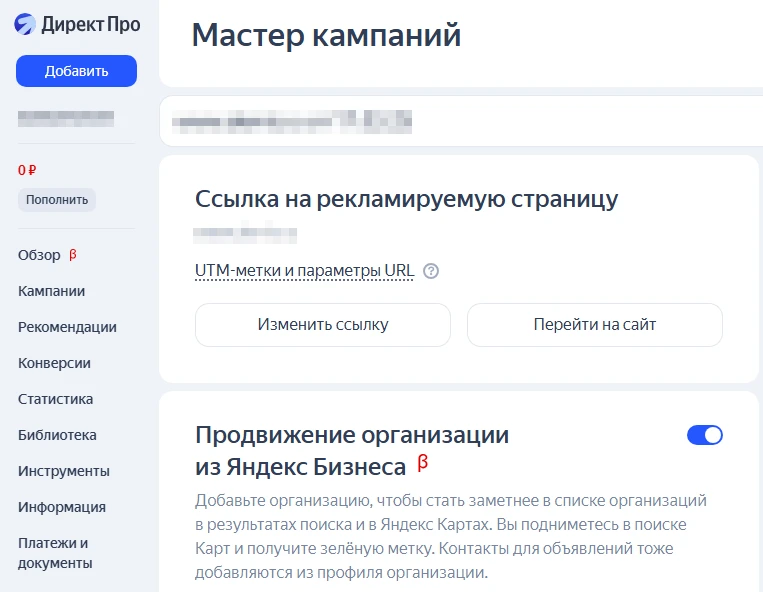
Task: Open the Информация sidebar item
Action: pyautogui.click(x=61, y=507)
